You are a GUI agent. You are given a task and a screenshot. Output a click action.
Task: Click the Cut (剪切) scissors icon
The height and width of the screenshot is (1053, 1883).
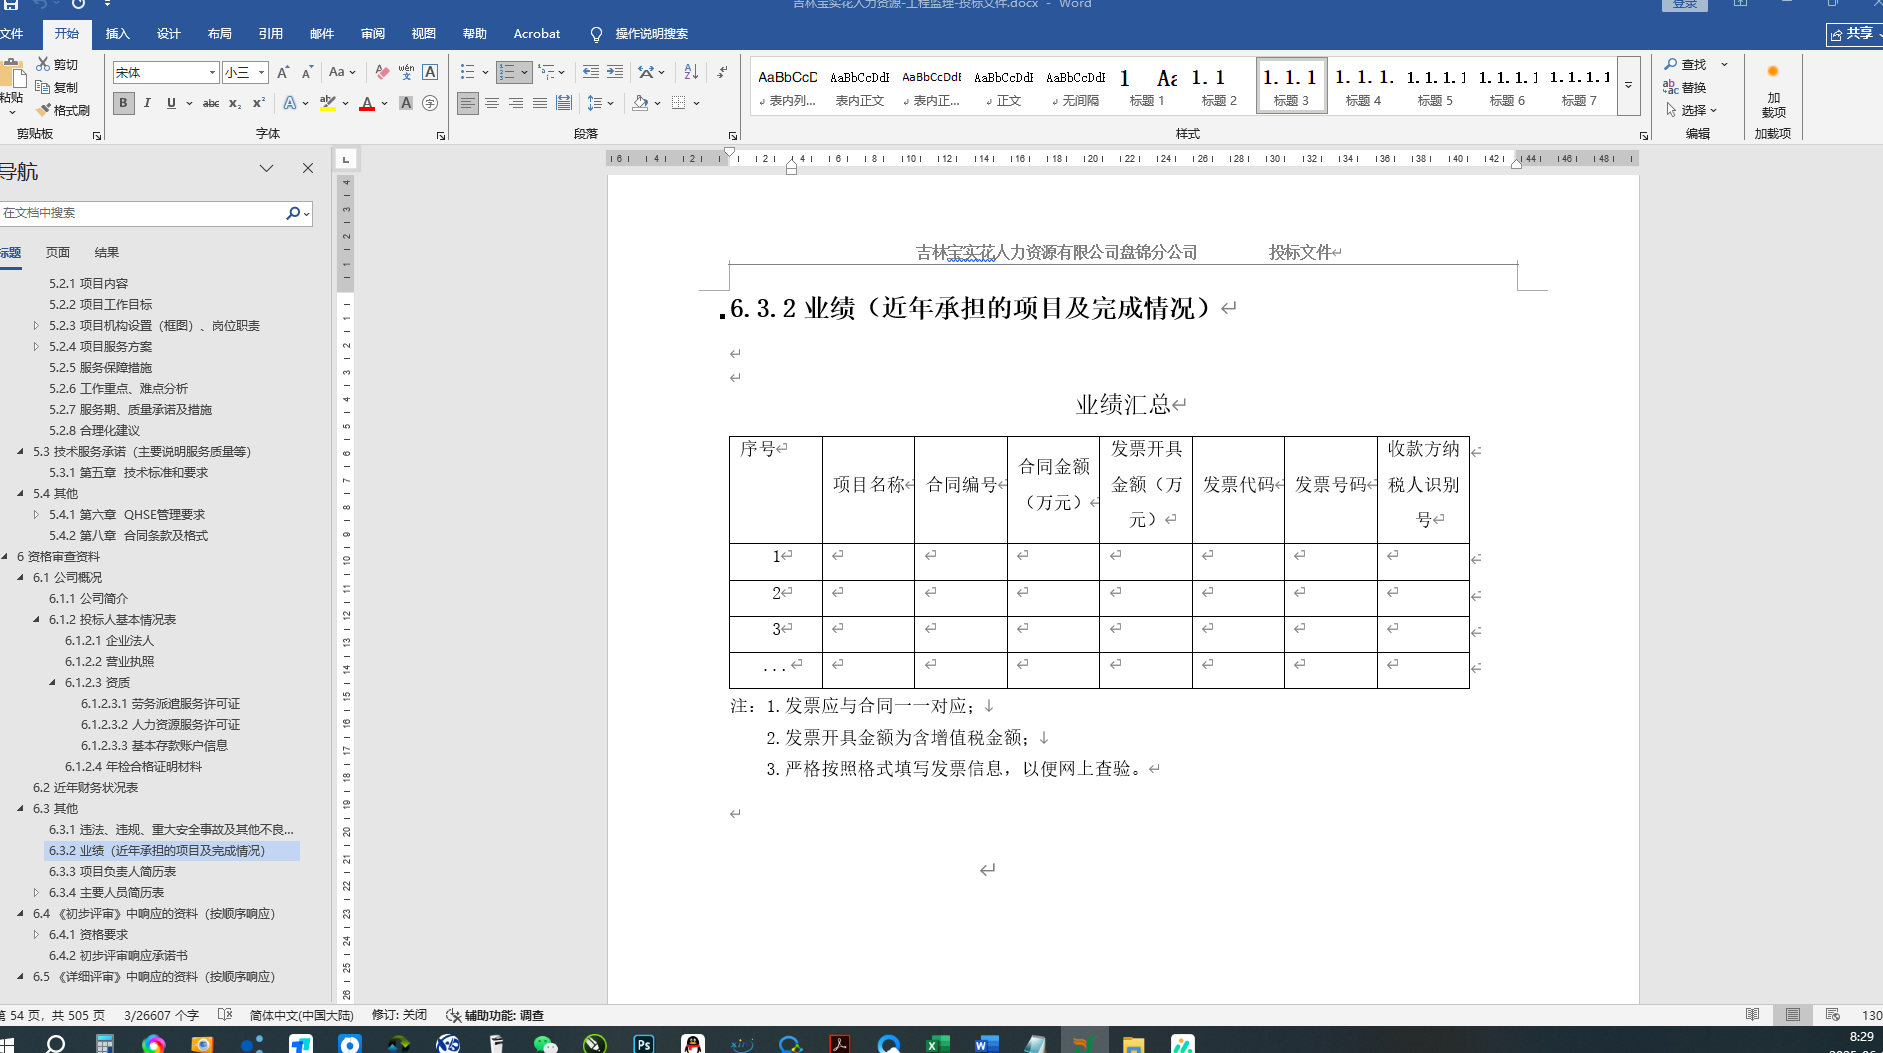[43, 64]
